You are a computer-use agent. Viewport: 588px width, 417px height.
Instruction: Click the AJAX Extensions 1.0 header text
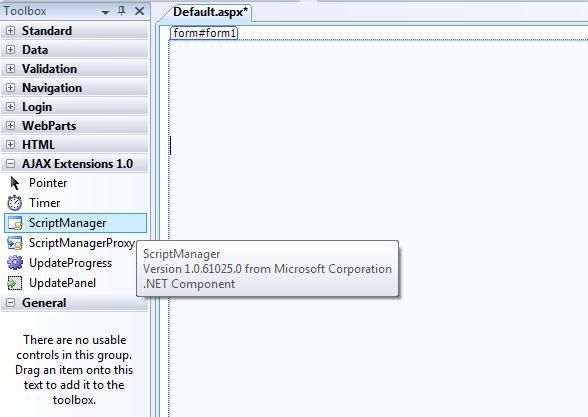(77, 164)
